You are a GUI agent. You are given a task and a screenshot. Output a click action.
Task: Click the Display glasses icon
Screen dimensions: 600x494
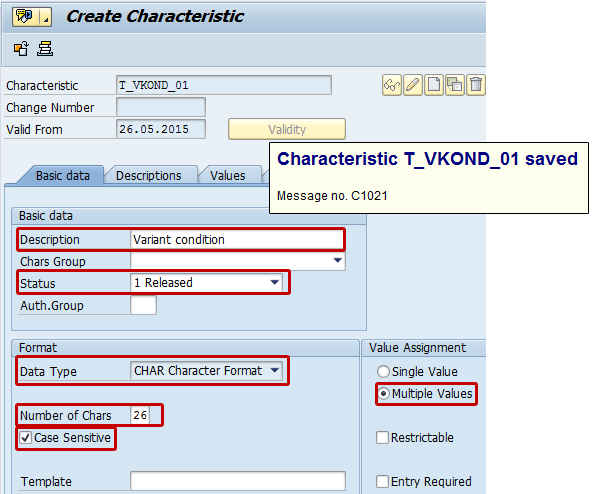tap(392, 85)
